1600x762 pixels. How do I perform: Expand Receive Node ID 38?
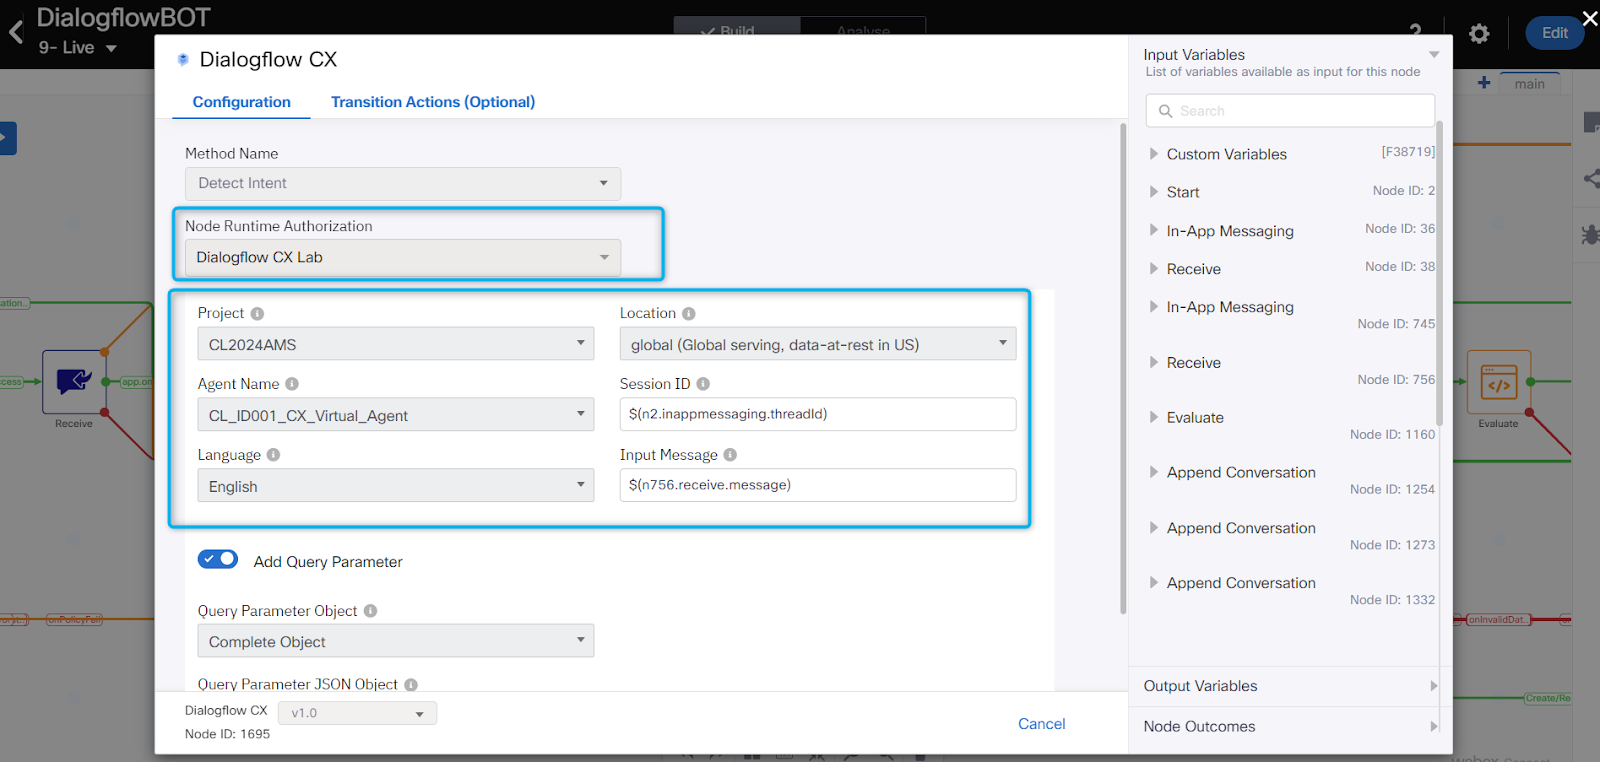click(x=1153, y=268)
